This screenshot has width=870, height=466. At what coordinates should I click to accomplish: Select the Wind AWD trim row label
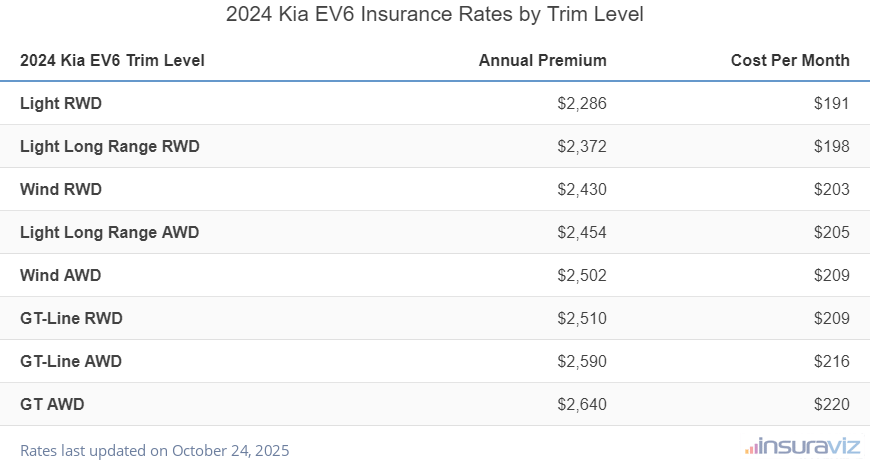(61, 275)
